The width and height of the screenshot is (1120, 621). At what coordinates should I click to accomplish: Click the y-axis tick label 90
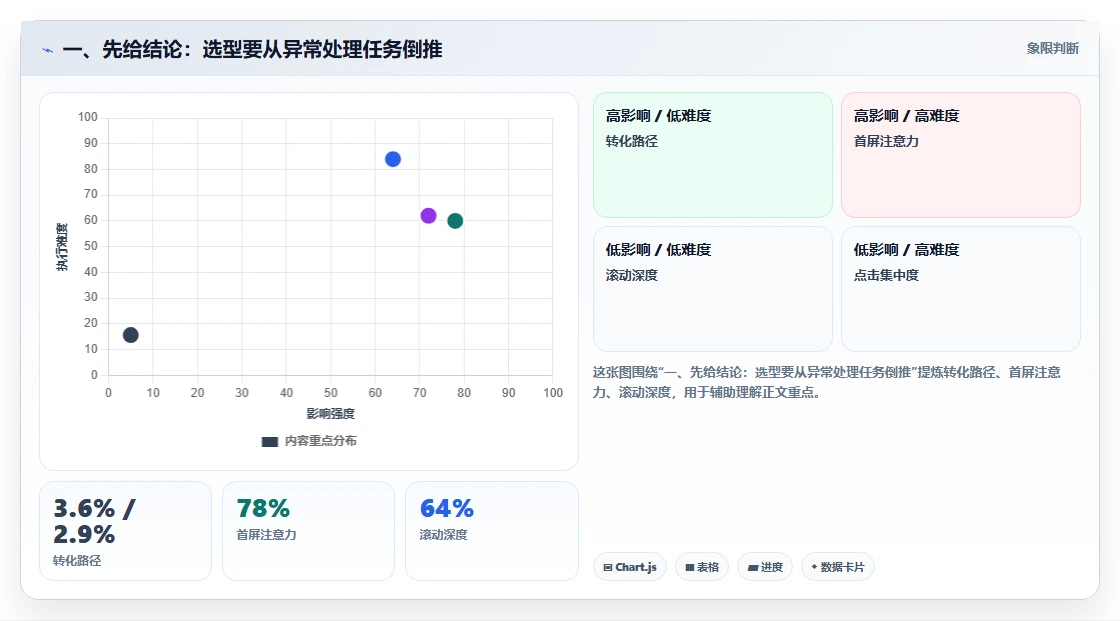tap(91, 143)
